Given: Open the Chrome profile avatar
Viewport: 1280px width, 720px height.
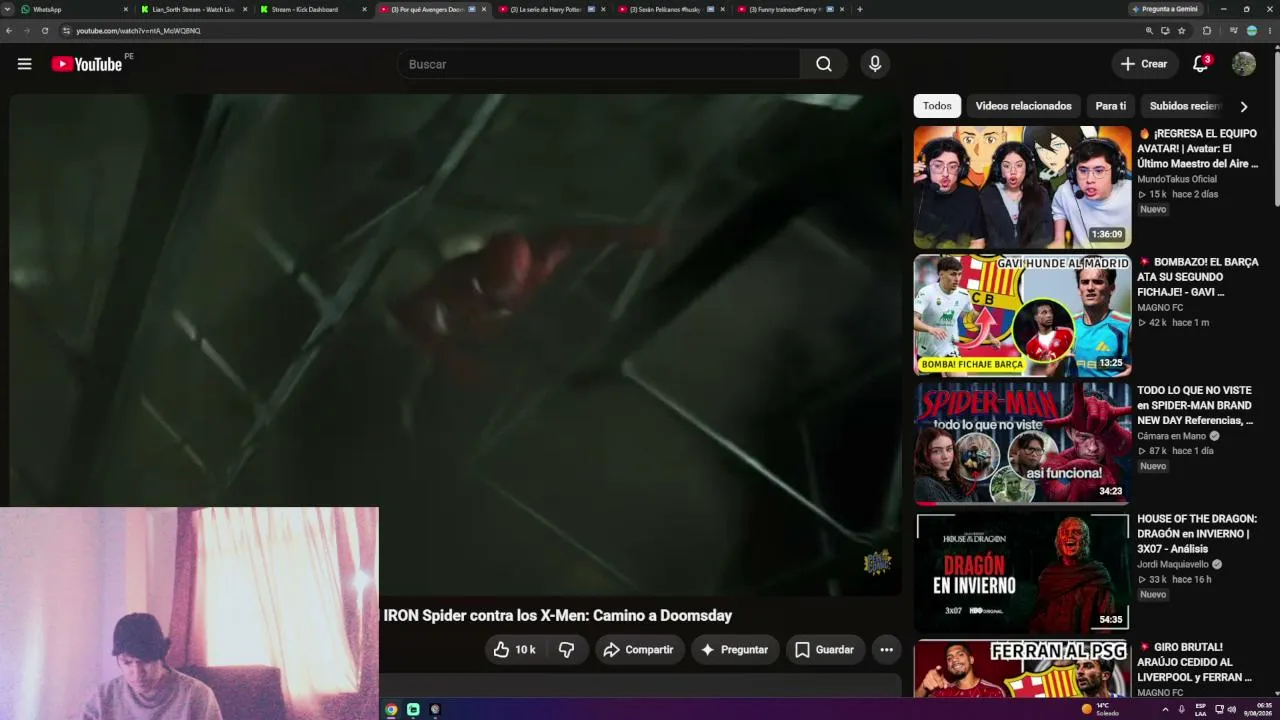Looking at the screenshot, I should tap(1252, 31).
